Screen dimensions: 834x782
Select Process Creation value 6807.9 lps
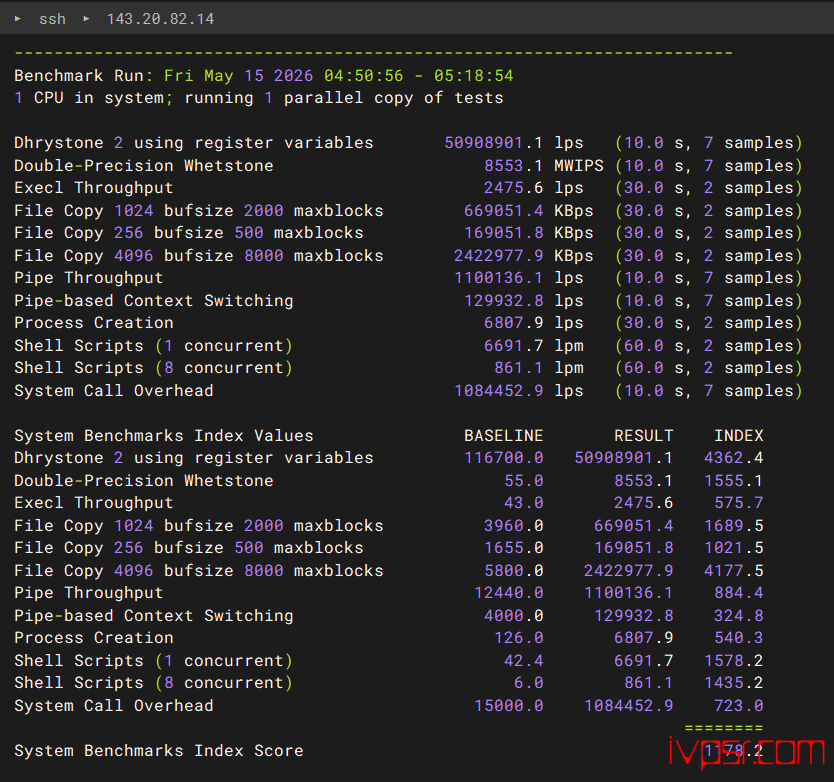[533, 323]
